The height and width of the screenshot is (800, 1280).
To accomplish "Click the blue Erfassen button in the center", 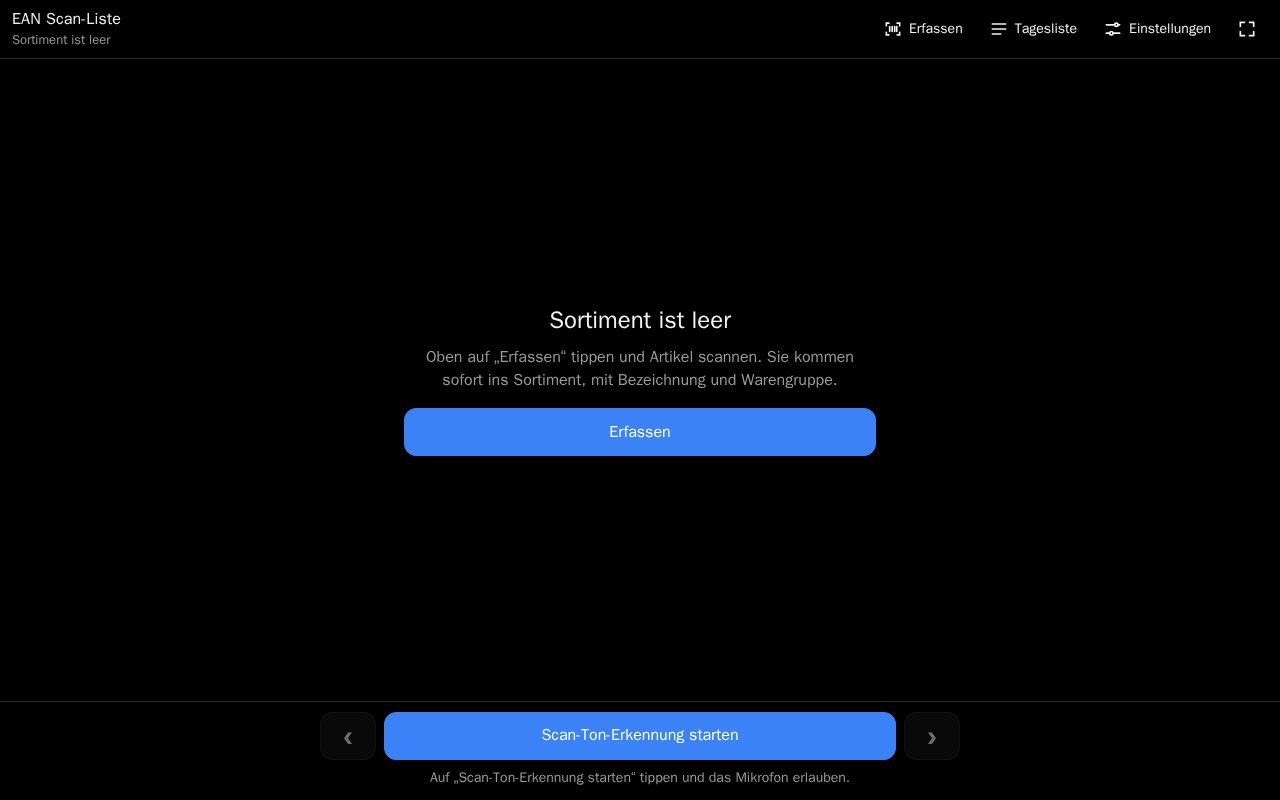I will 640,432.
